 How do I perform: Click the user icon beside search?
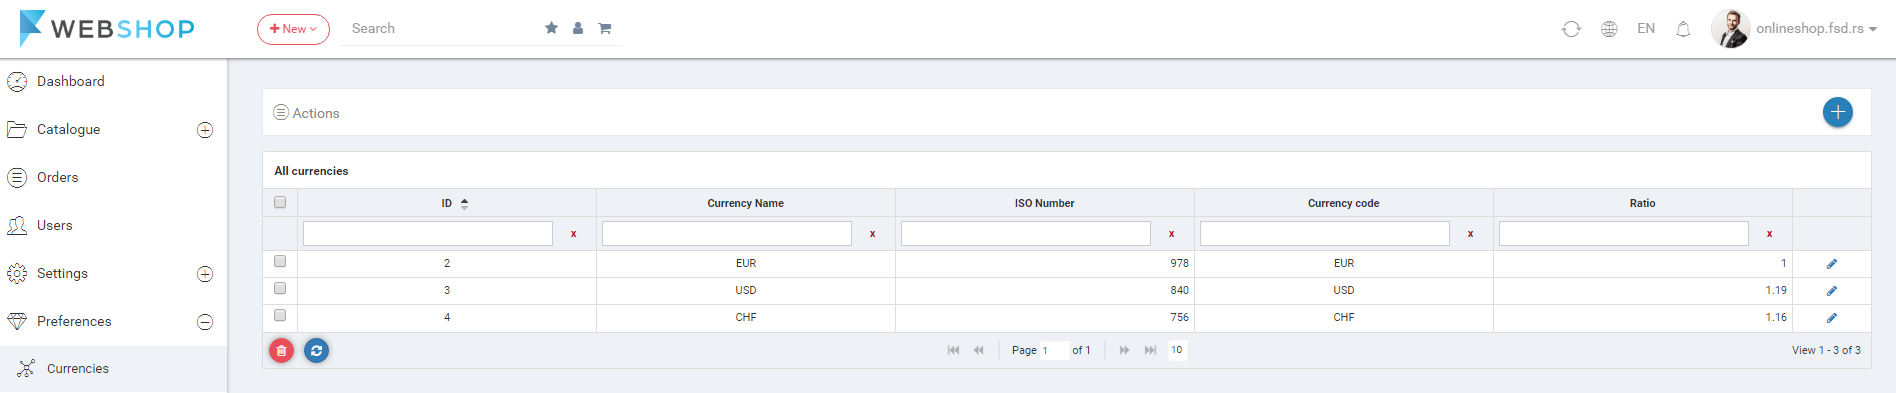click(x=578, y=28)
